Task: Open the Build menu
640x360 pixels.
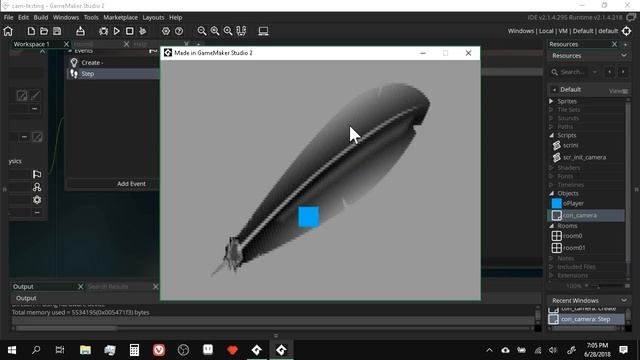Action: coord(41,17)
